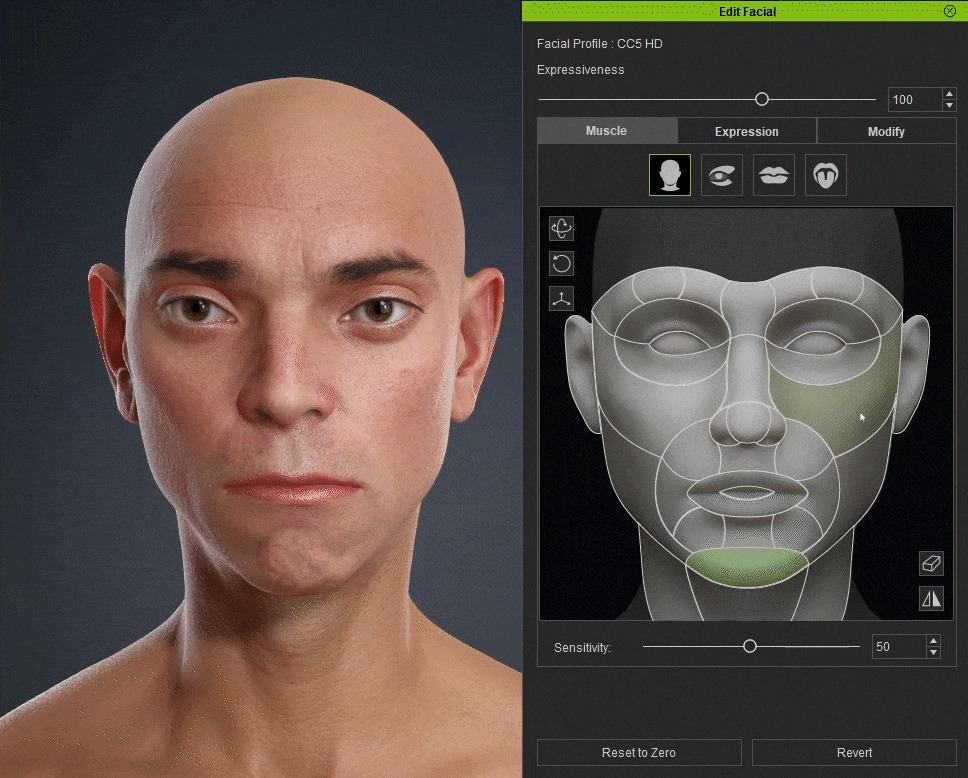The width and height of the screenshot is (968, 778).
Task: Decrease Expressiveness value with down arrow
Action: (x=949, y=106)
